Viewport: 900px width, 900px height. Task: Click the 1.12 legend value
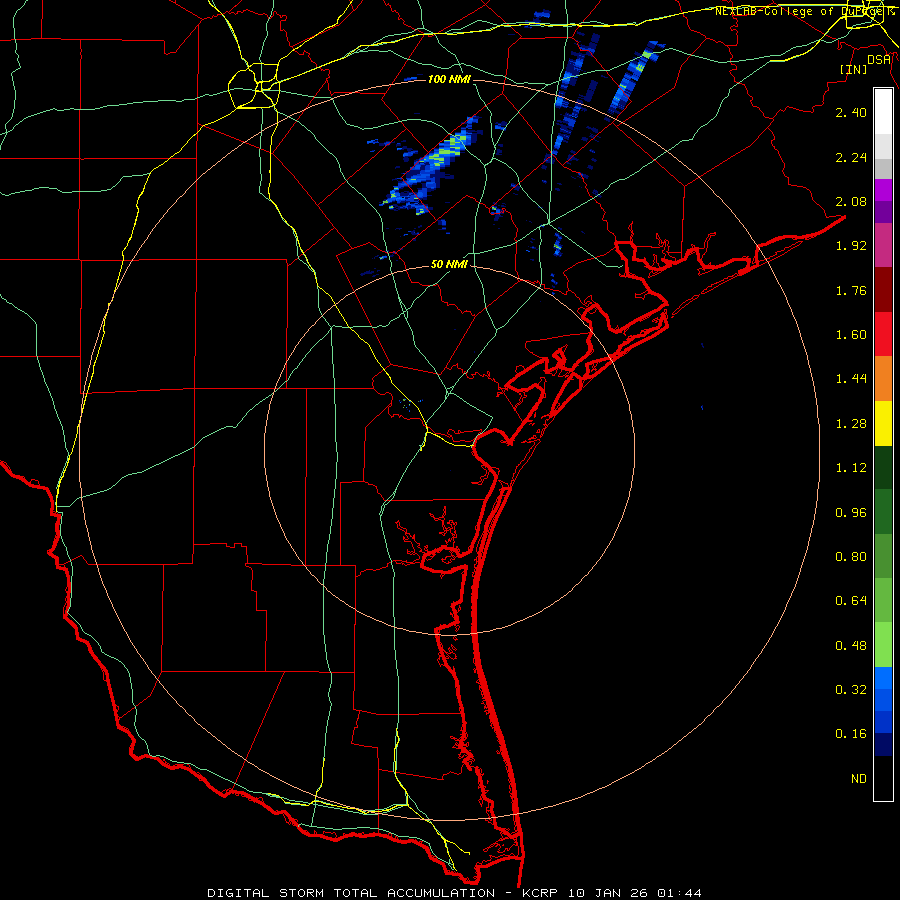pos(851,468)
